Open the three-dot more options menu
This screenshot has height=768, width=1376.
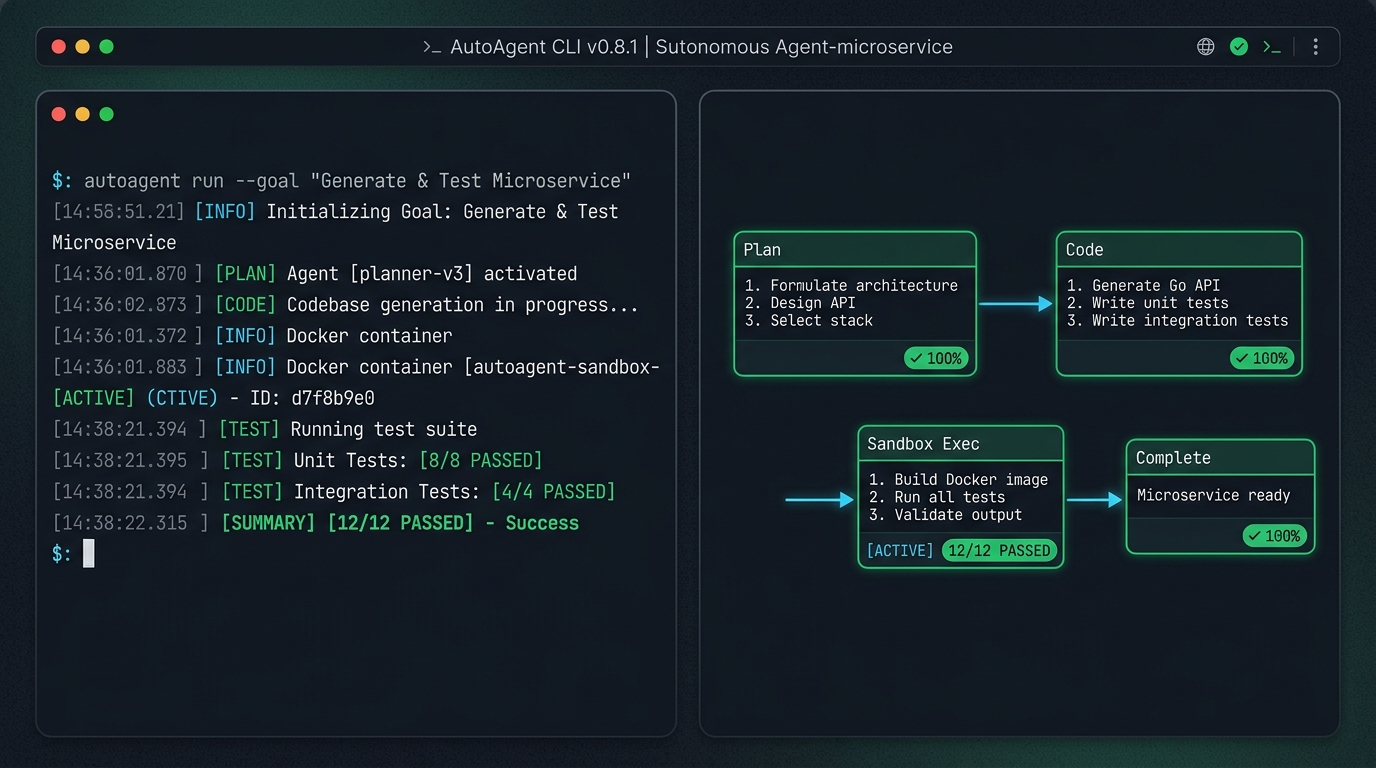point(1315,47)
